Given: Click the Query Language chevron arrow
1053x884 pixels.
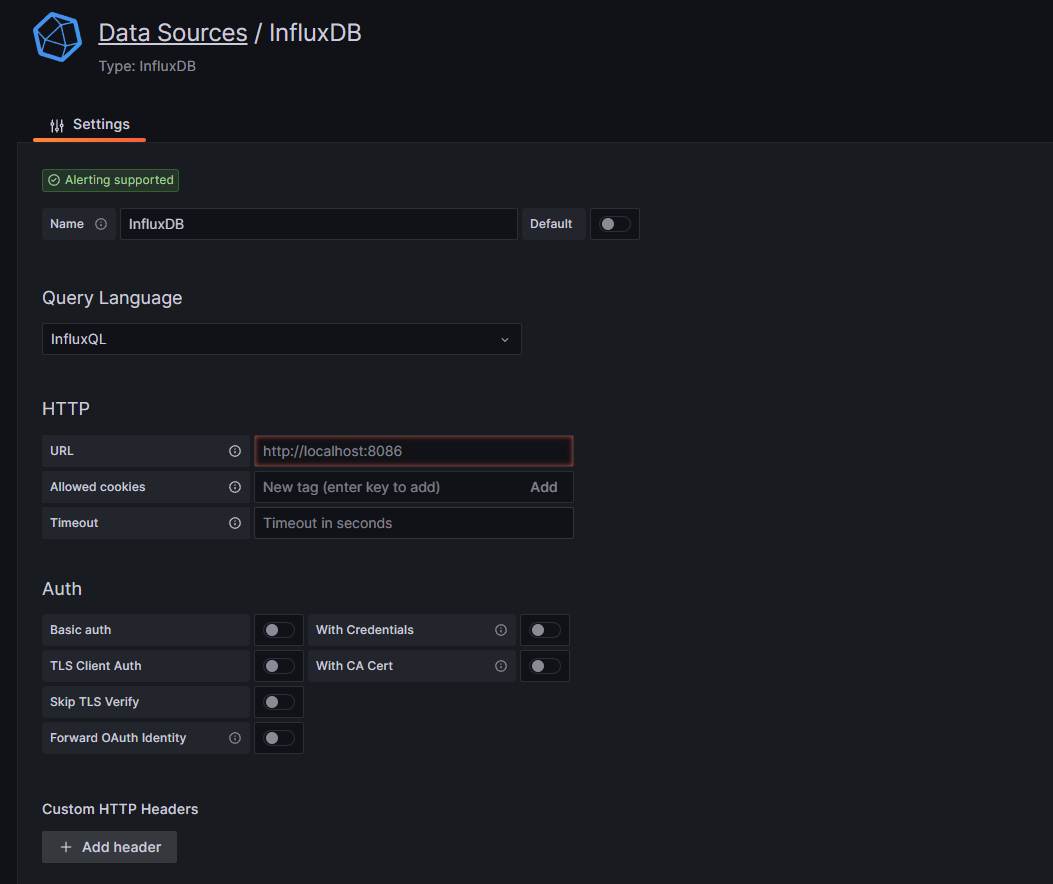Looking at the screenshot, I should point(504,339).
